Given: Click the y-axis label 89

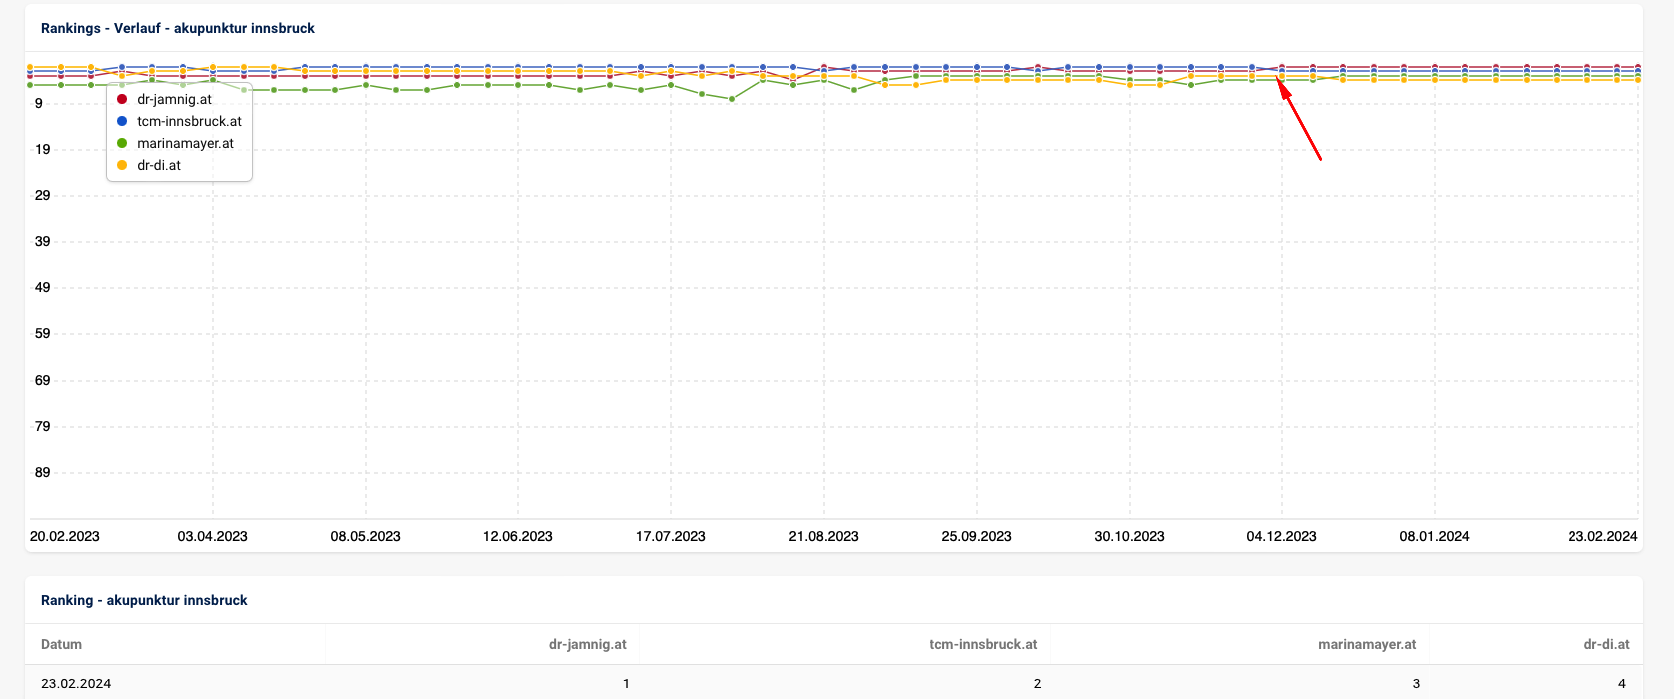Looking at the screenshot, I should click(42, 473).
